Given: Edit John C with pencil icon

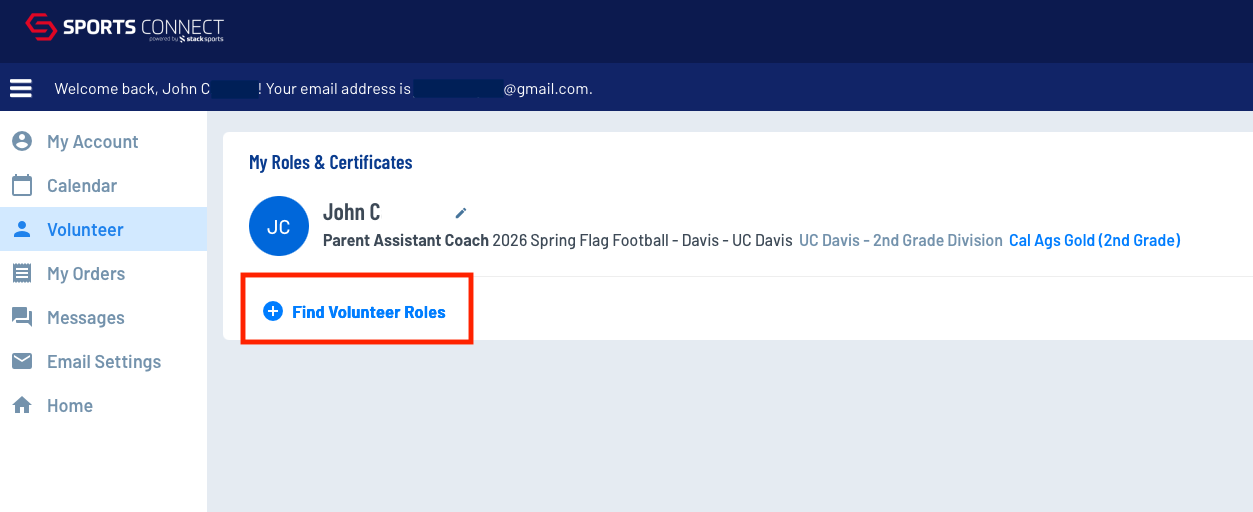Looking at the screenshot, I should point(460,212).
